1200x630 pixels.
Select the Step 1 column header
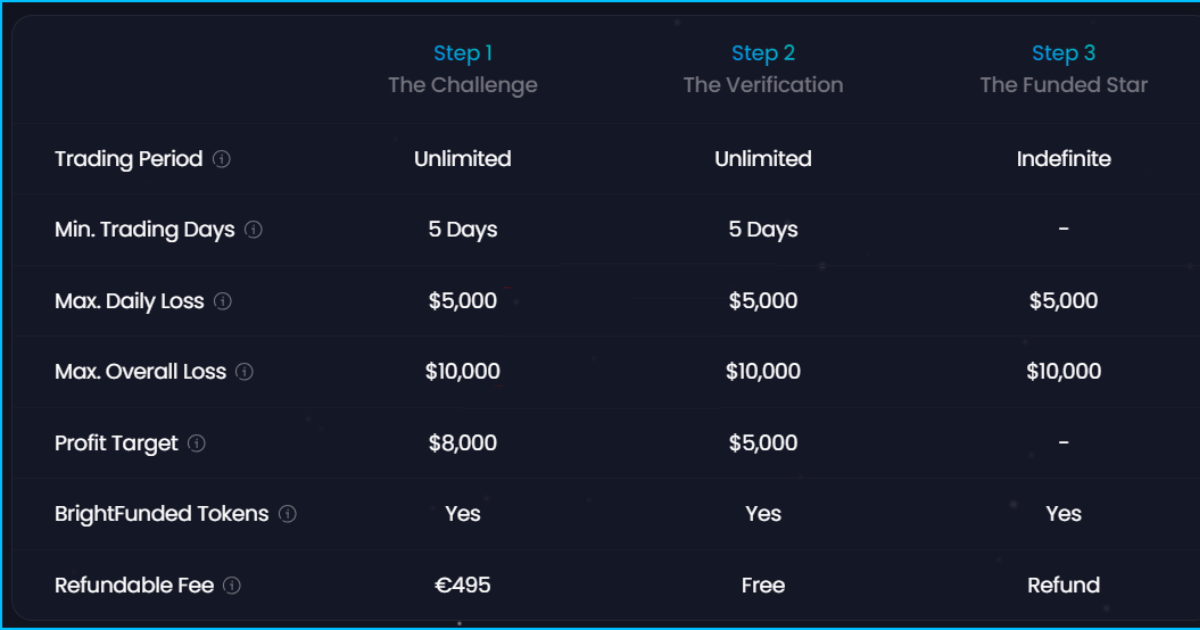coord(463,53)
